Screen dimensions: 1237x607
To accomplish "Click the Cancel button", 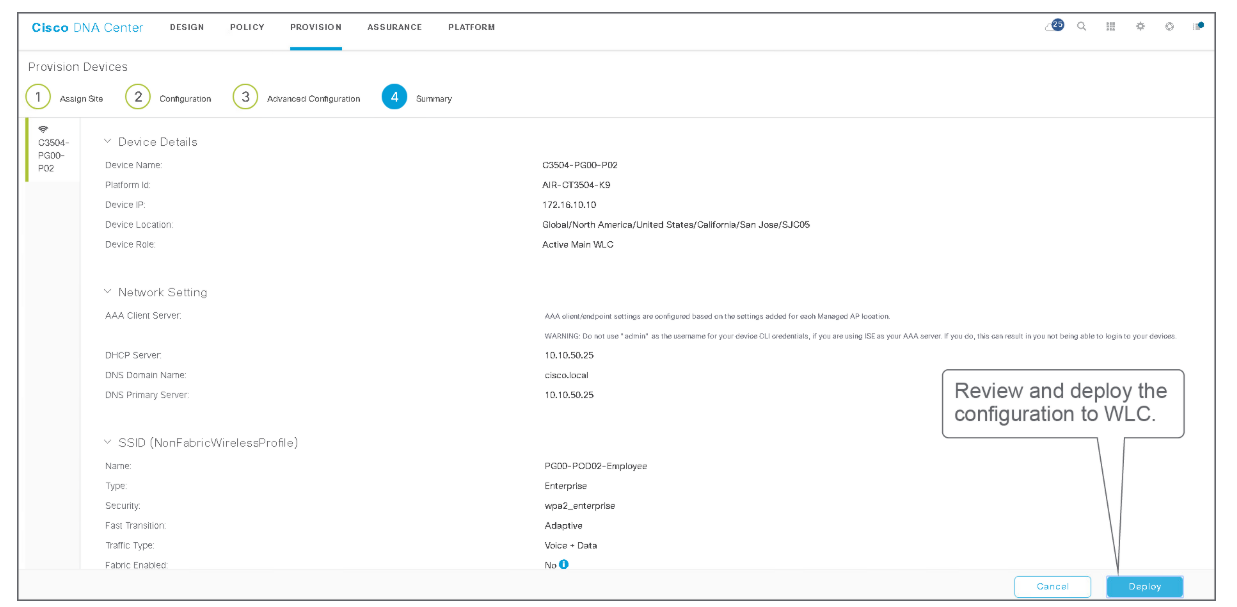I will pyautogui.click(x=1052, y=587).
